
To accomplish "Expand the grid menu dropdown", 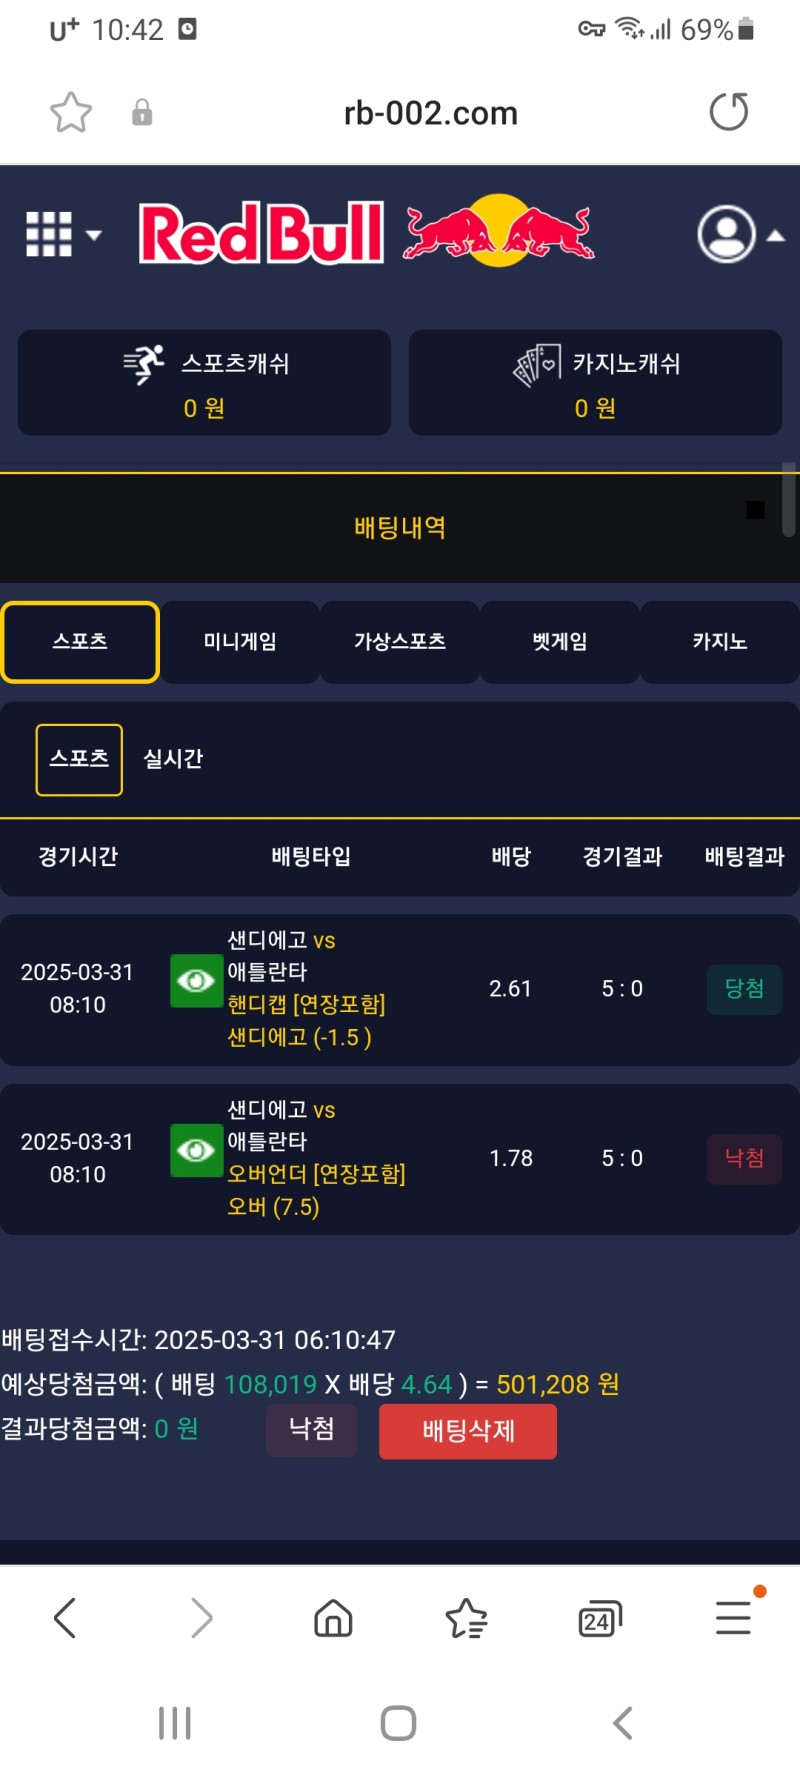I will point(63,235).
